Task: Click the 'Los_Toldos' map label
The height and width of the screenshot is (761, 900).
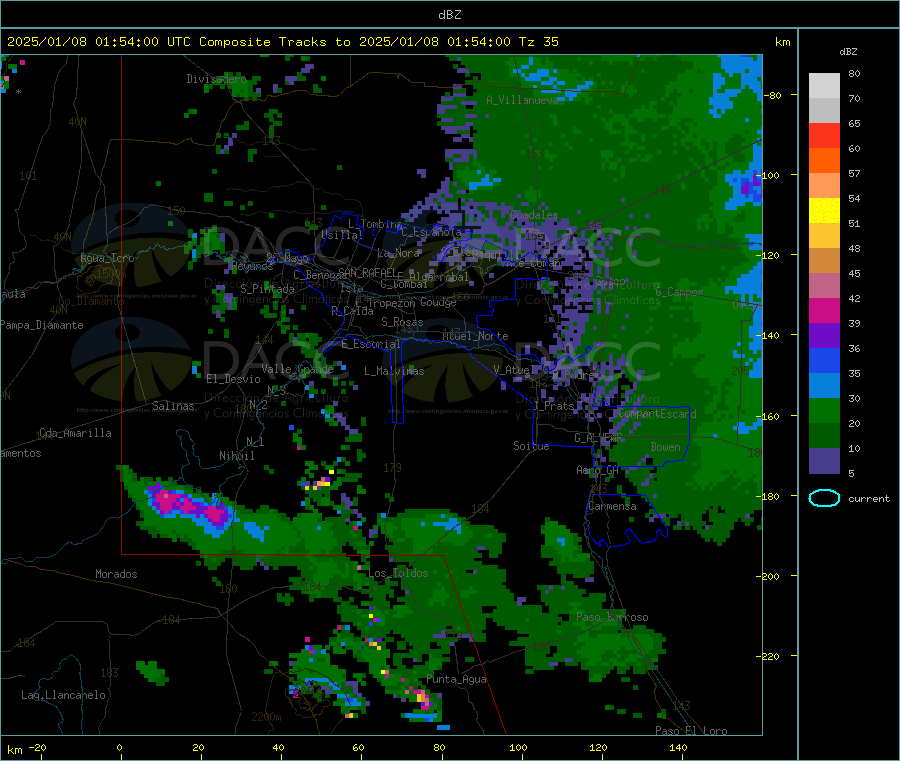Action: pos(398,573)
